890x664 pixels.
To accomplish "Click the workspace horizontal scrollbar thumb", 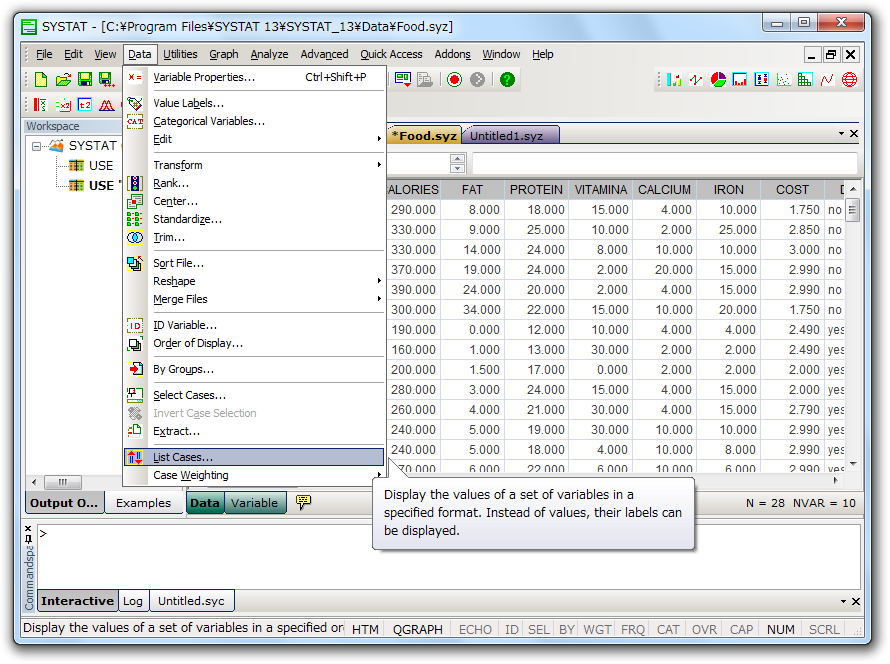I will (x=62, y=482).
